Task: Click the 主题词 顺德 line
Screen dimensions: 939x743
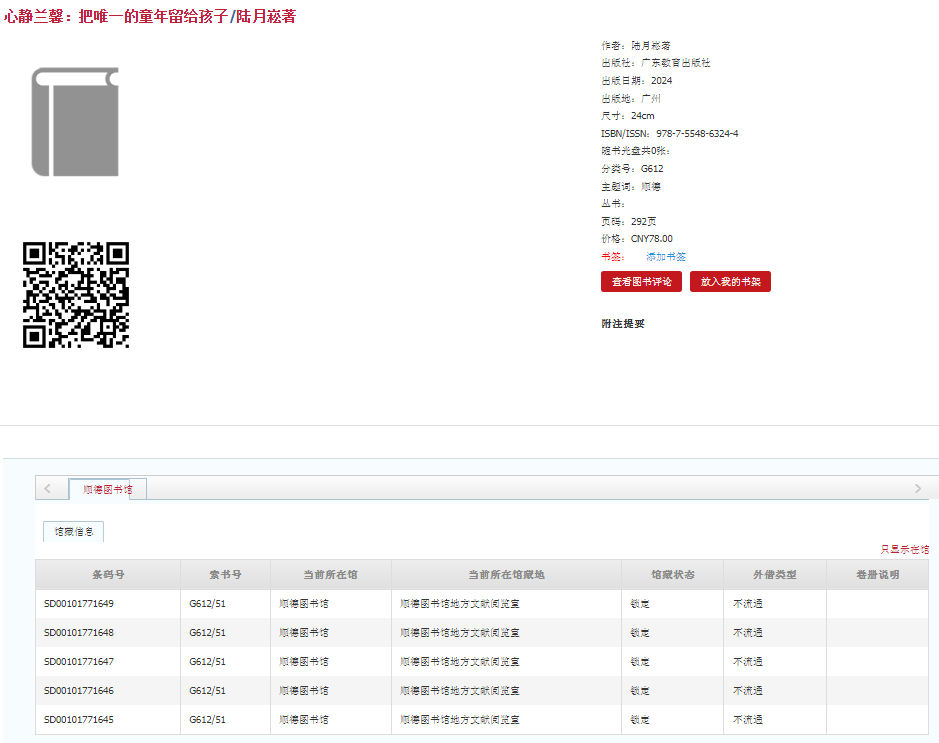Action: point(631,187)
